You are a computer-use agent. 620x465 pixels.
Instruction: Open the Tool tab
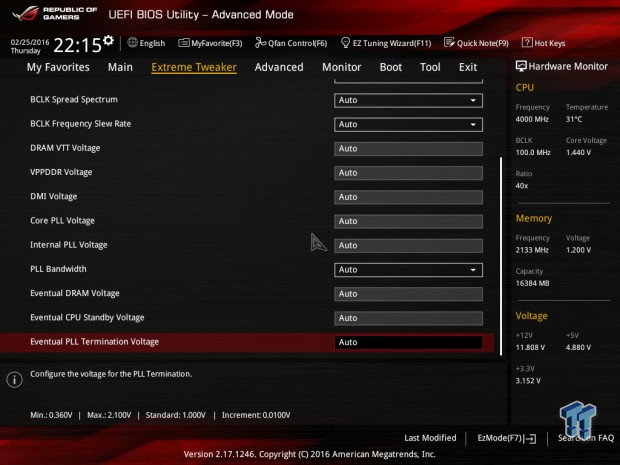(x=430, y=67)
